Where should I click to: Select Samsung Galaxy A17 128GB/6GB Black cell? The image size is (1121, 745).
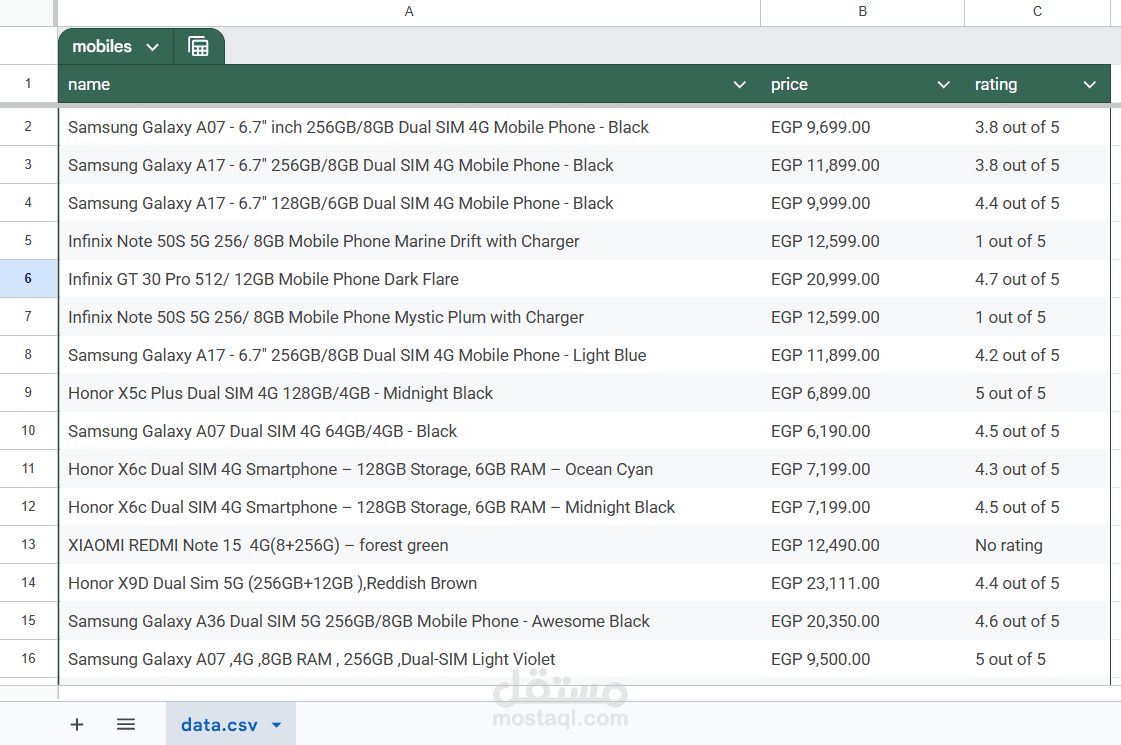pyautogui.click(x=409, y=202)
